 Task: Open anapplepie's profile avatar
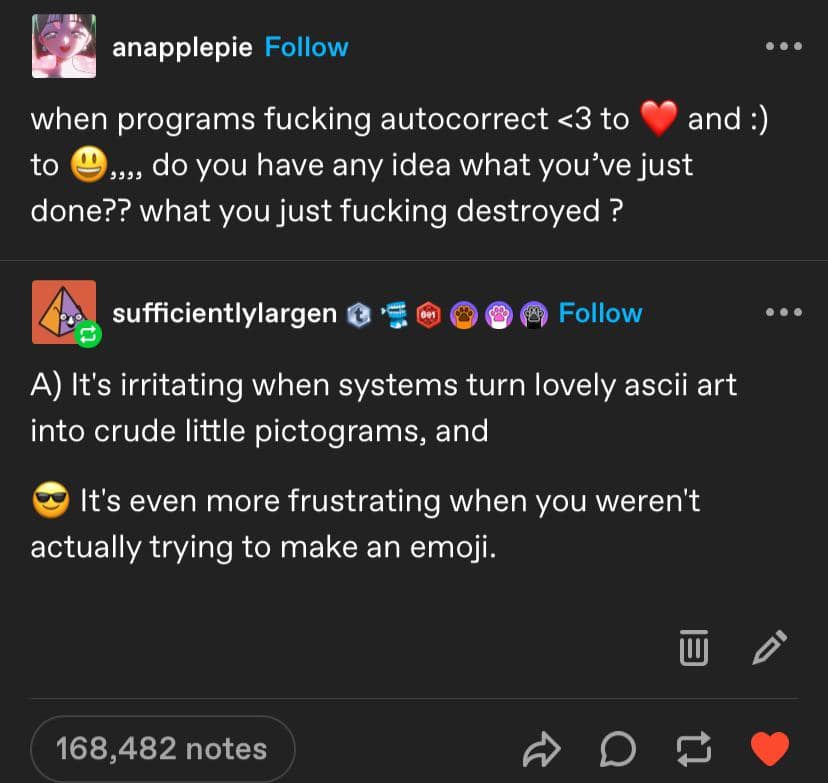coord(64,46)
